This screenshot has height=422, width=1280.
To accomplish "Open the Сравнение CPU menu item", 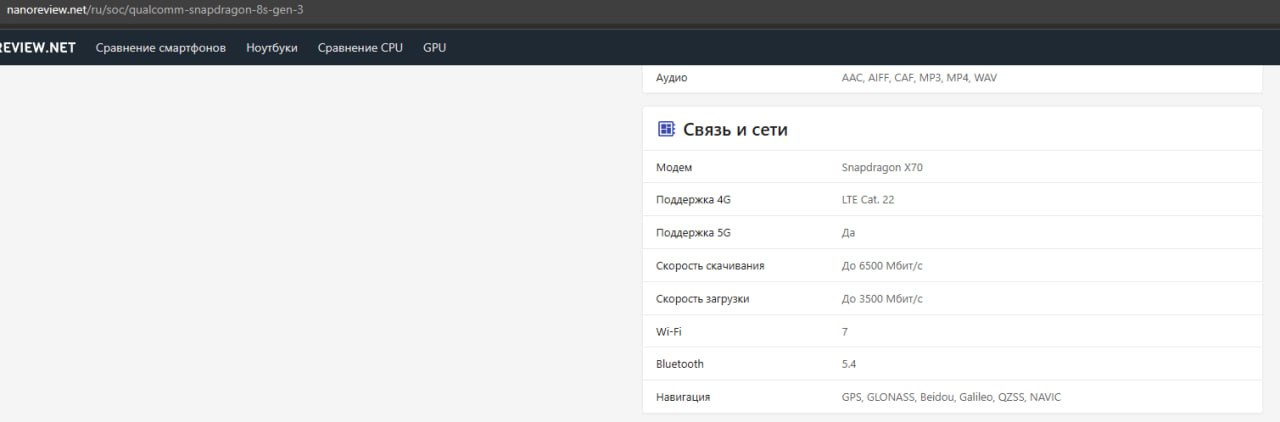I will tap(360, 48).
